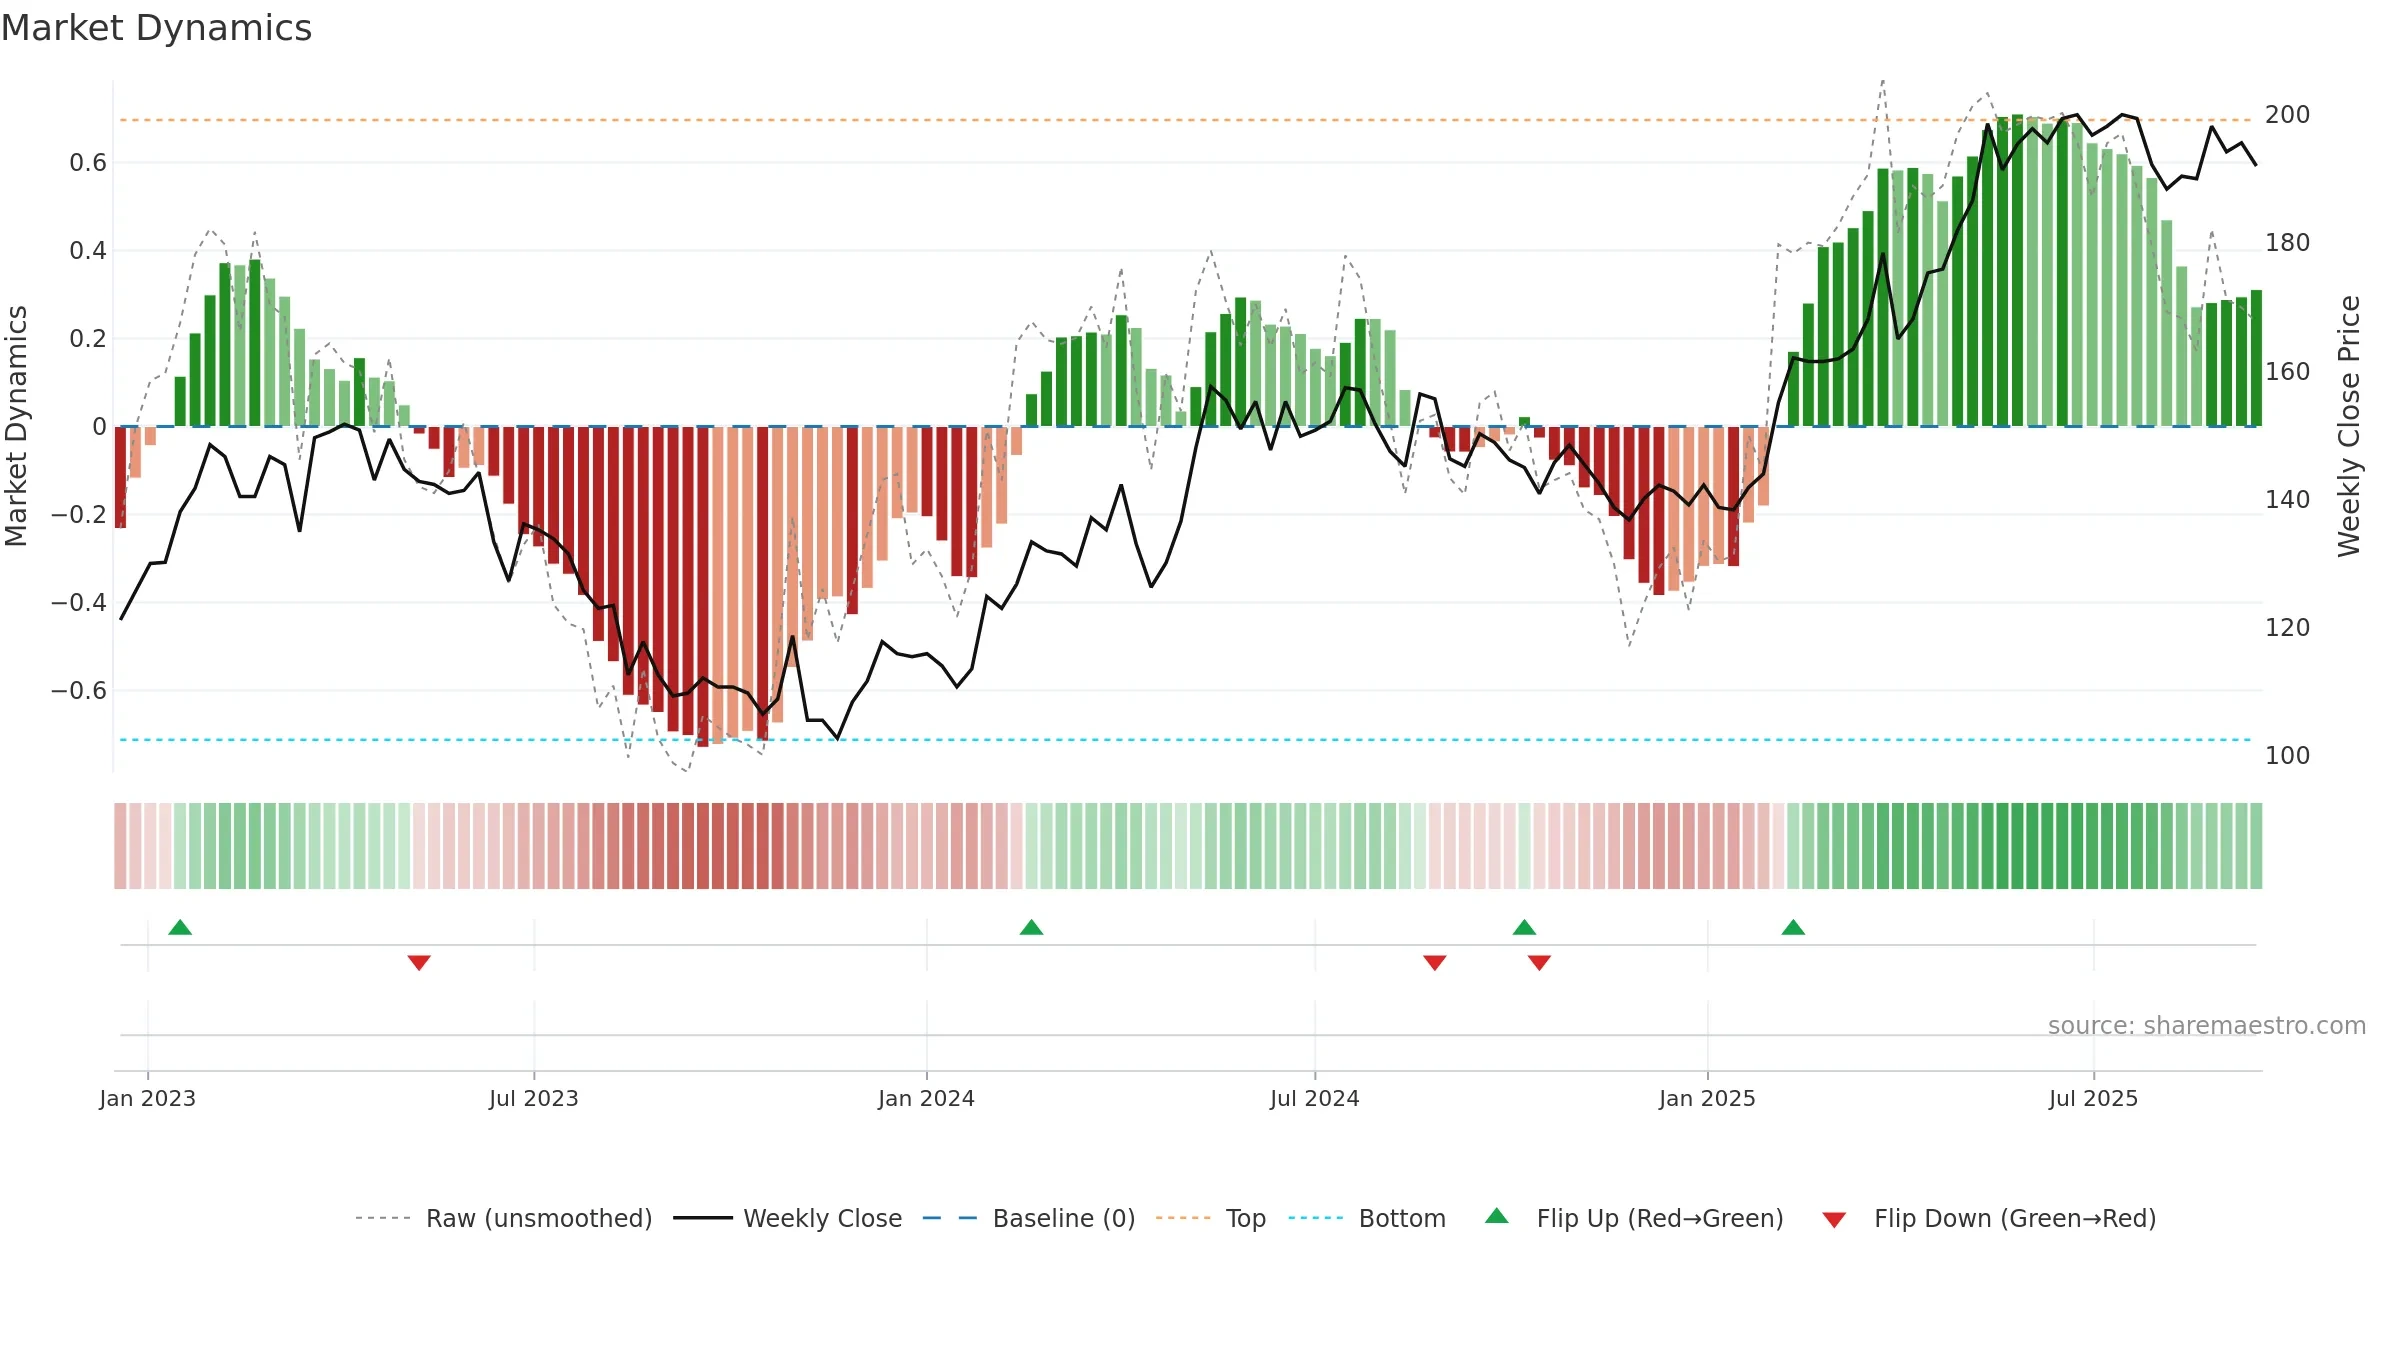Image resolution: width=2400 pixels, height=1350 pixels.
Task: Click the Jul 2024 x-axis label
Action: click(x=1315, y=1098)
